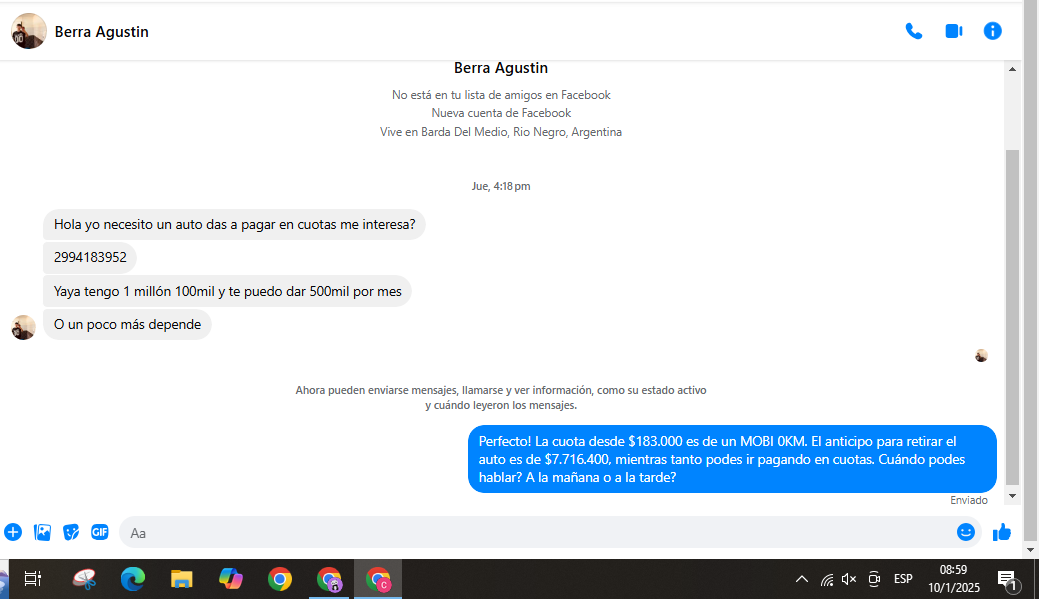This screenshot has width=1039, height=599.
Task: Start a video call from chat header
Action: click(953, 31)
